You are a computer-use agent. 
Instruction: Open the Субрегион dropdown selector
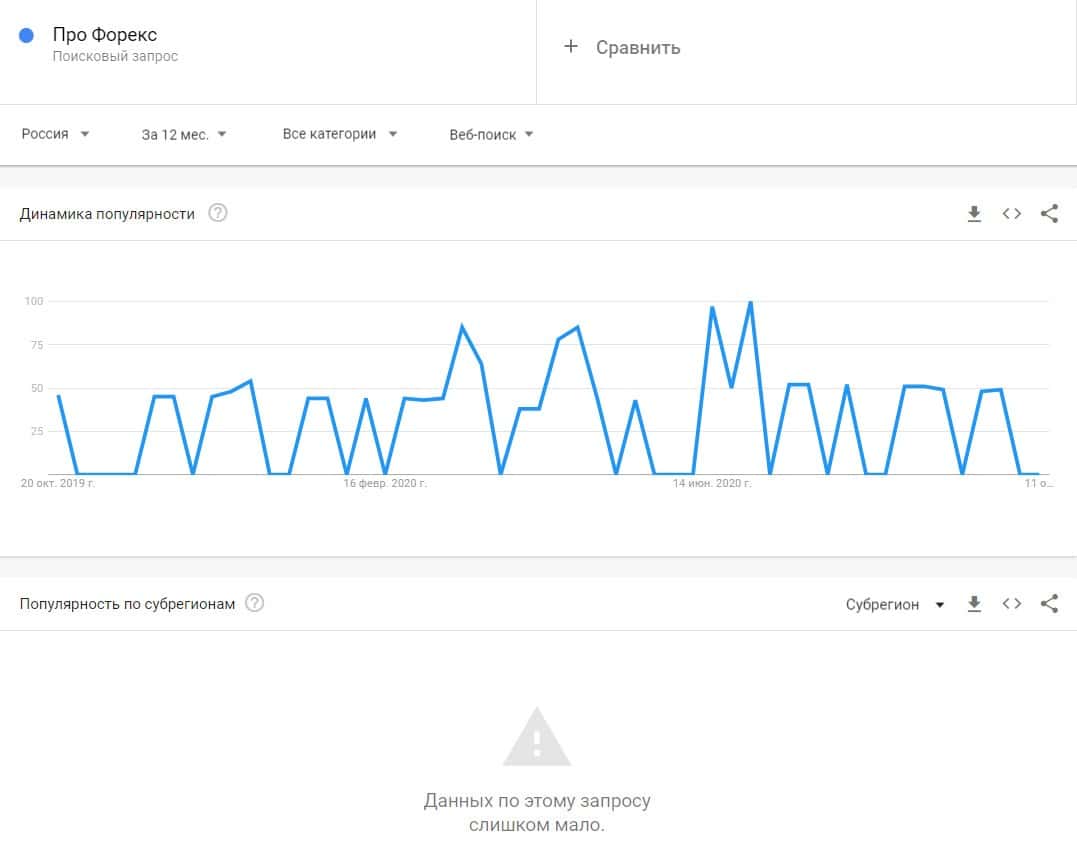tap(895, 604)
